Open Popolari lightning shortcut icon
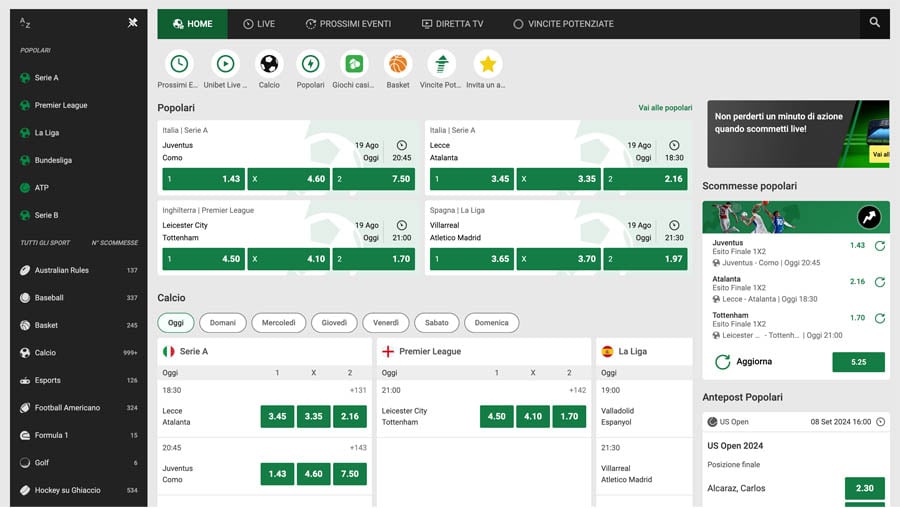The image size is (900, 508). click(311, 64)
